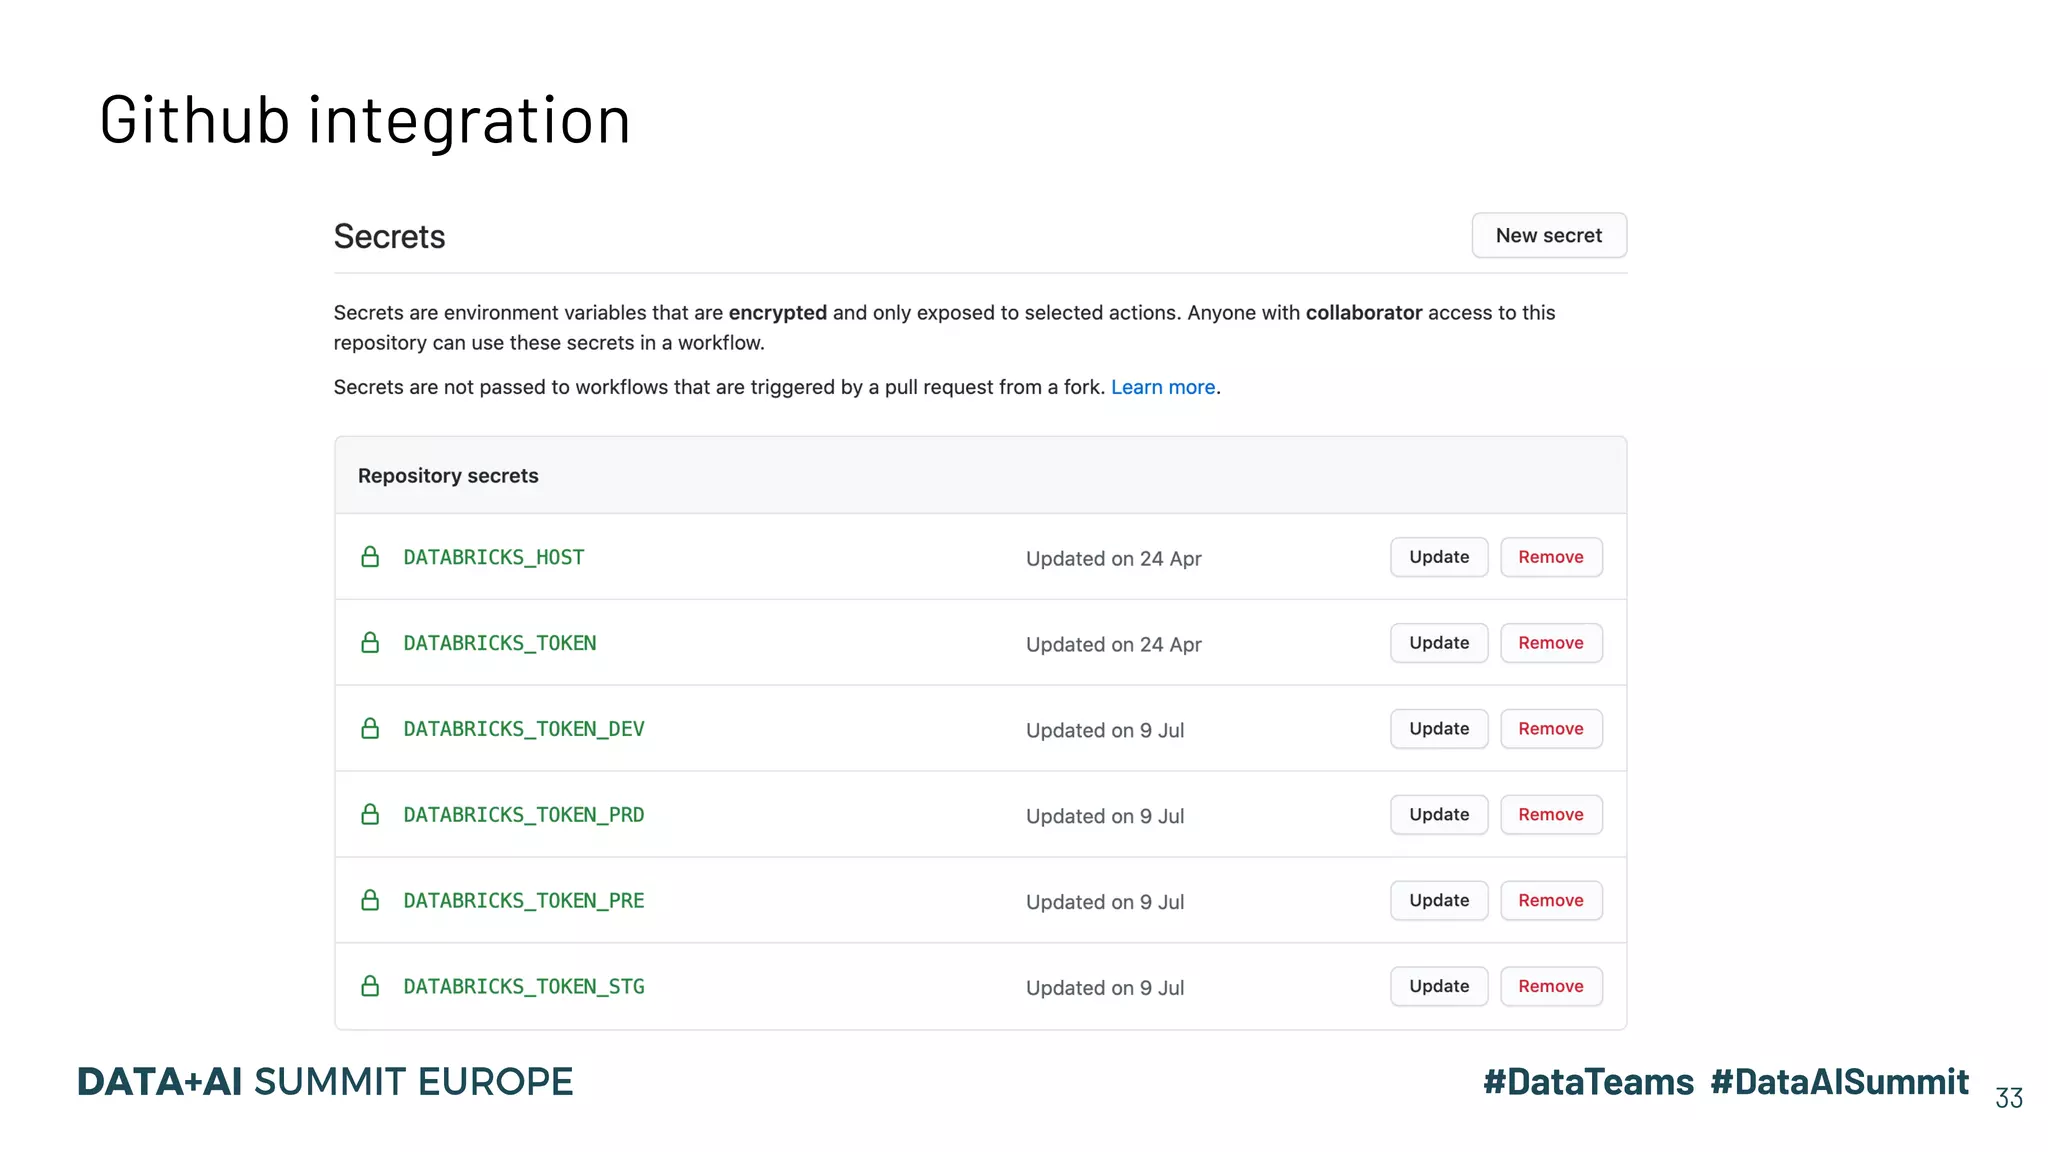Update the DATABRICKS_HOST secret
Viewport: 2048px width, 1152px height.
(x=1439, y=557)
